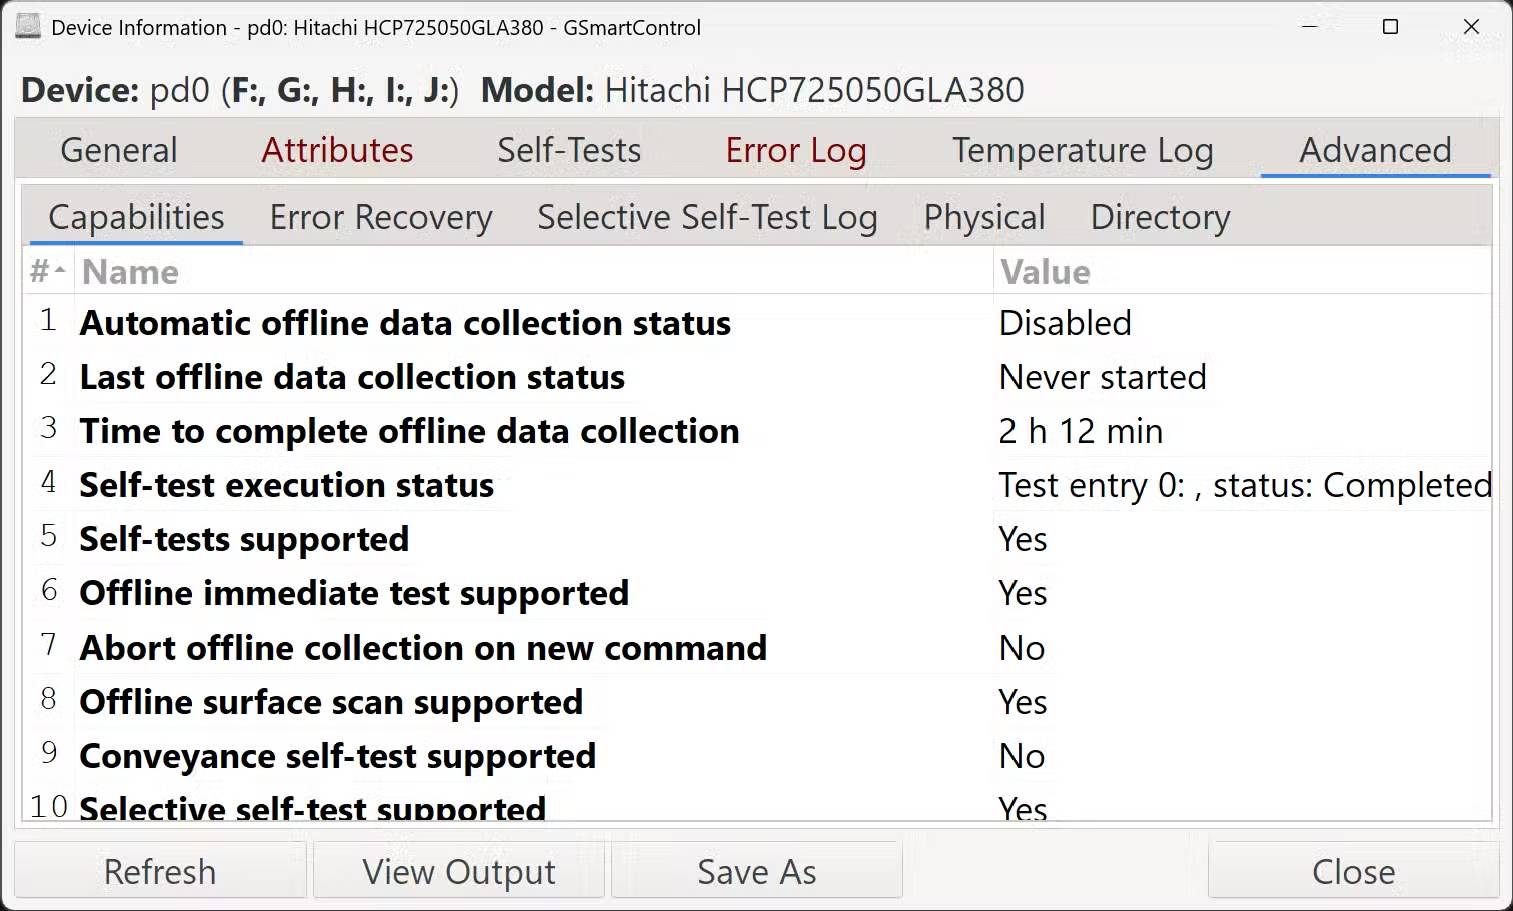The height and width of the screenshot is (911, 1513).
Task: Click the drive icon in the title bar
Action: coord(28,27)
